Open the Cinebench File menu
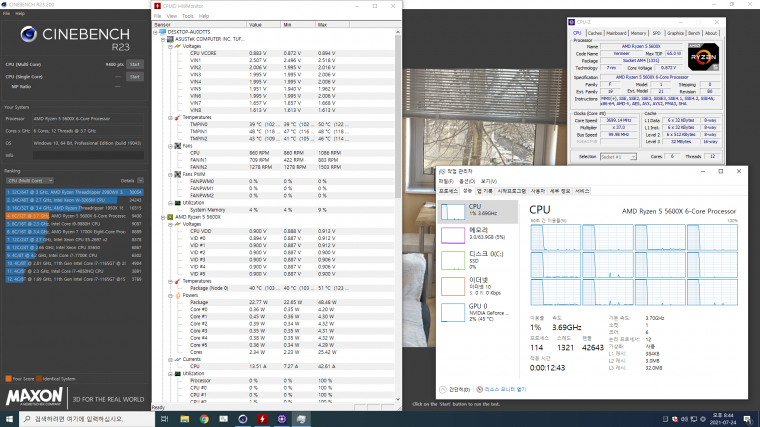Viewport: 760px width, 427px height. tap(6, 14)
